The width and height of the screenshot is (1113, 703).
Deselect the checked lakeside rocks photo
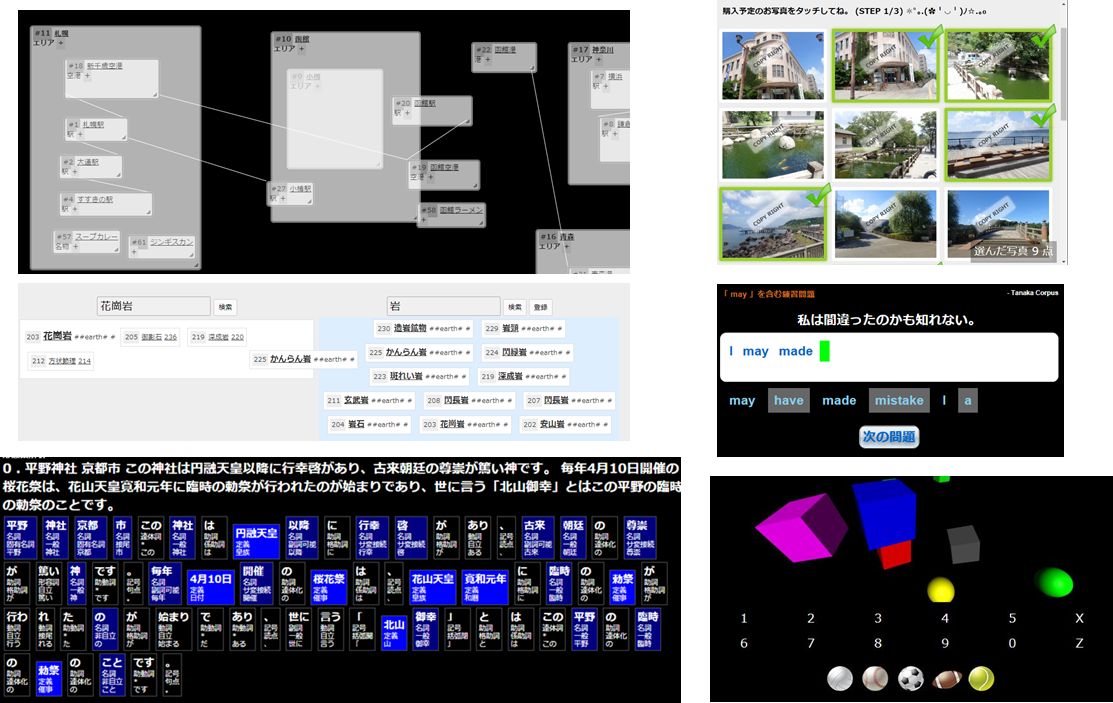click(x=772, y=223)
